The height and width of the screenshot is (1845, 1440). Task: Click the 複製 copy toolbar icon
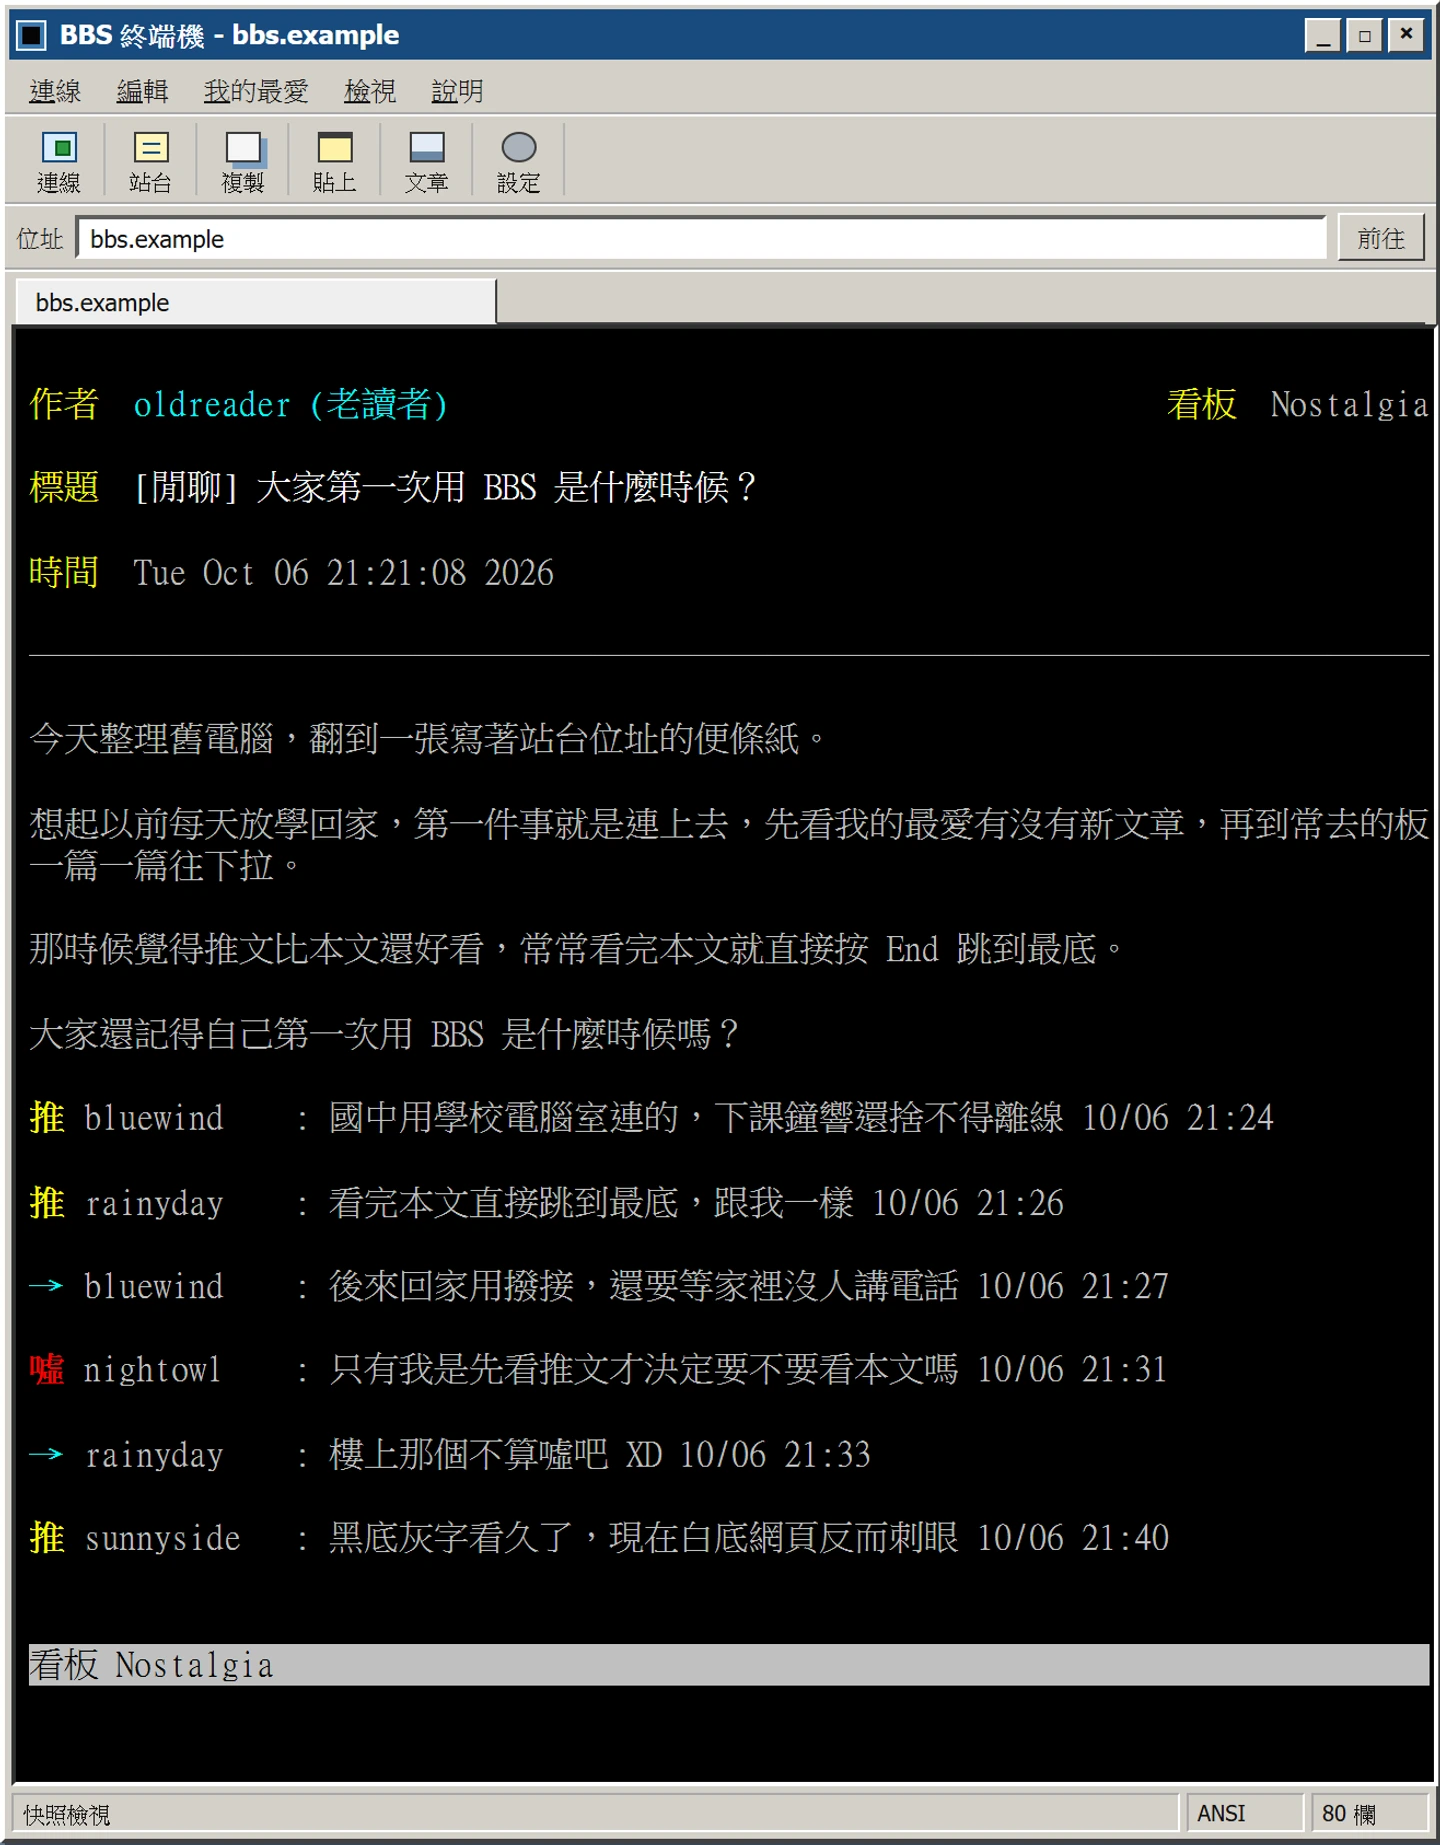point(243,161)
